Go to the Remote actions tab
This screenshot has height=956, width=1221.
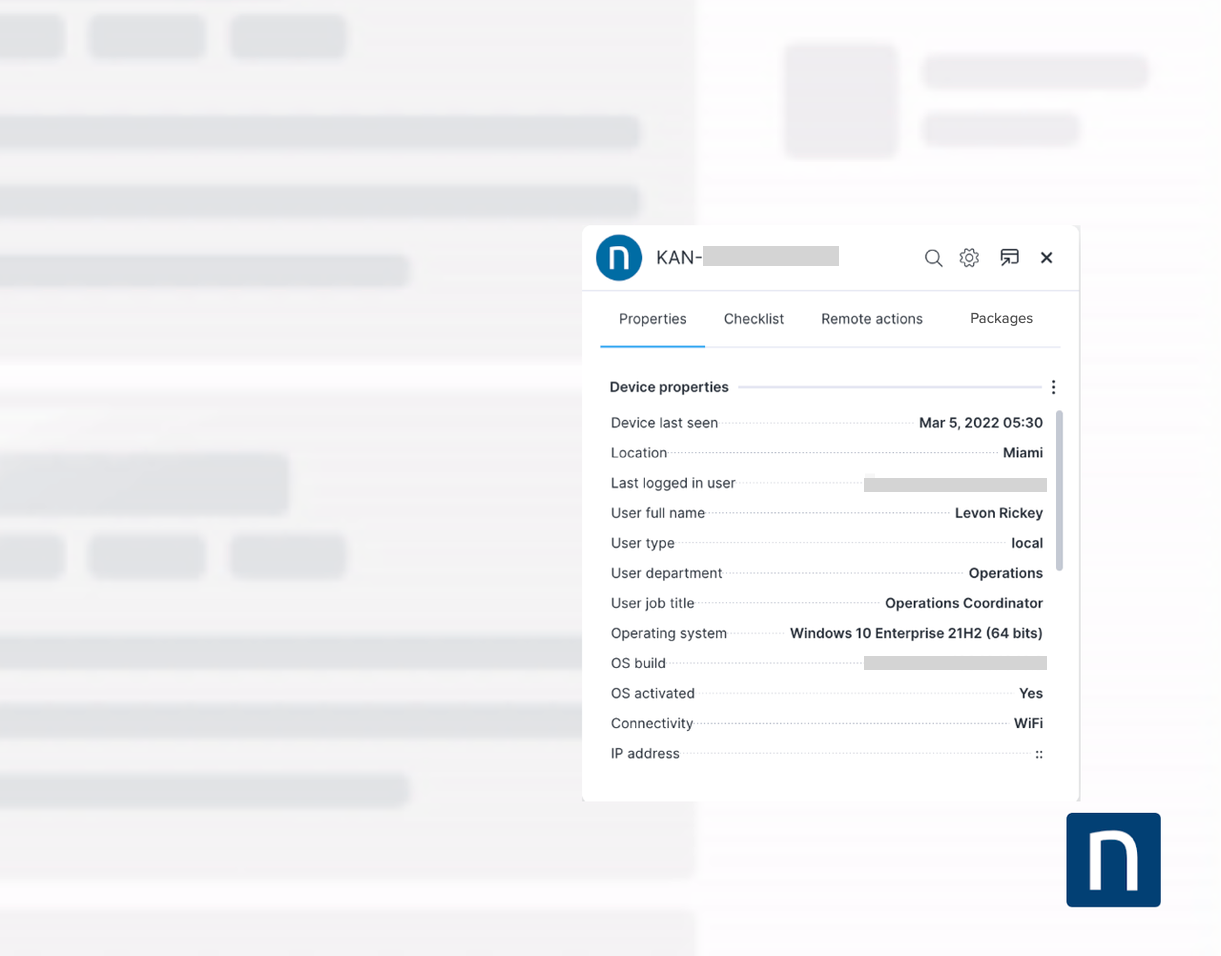[x=871, y=319]
